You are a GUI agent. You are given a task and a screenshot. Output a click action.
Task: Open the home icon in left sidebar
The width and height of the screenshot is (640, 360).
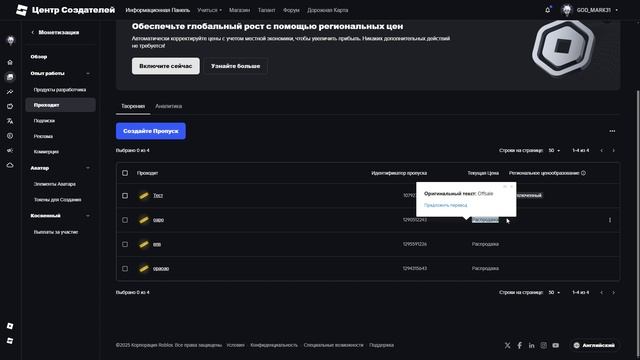[x=10, y=62]
